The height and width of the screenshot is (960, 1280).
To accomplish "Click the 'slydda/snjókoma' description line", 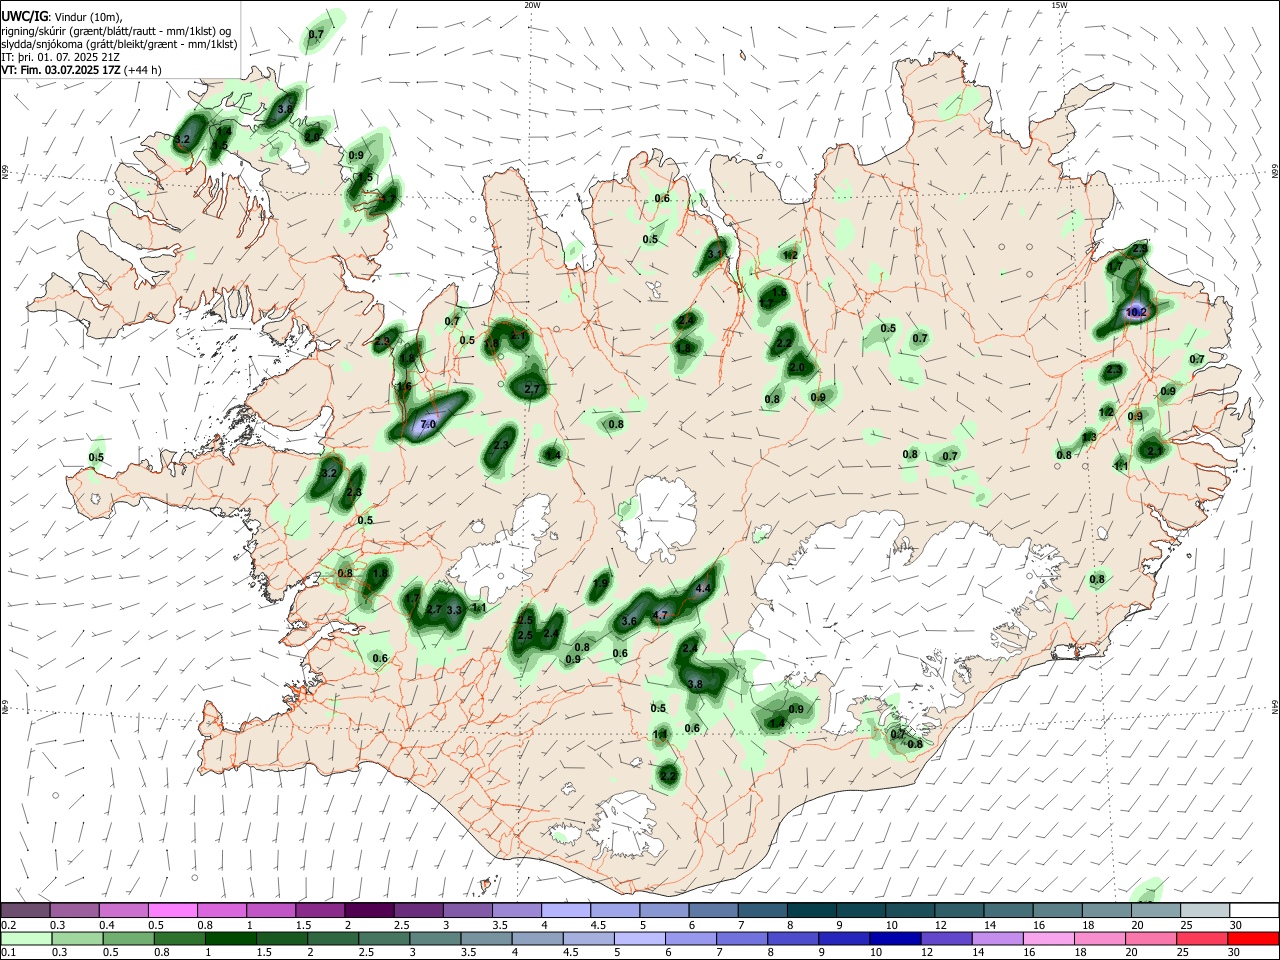I will [119, 44].
